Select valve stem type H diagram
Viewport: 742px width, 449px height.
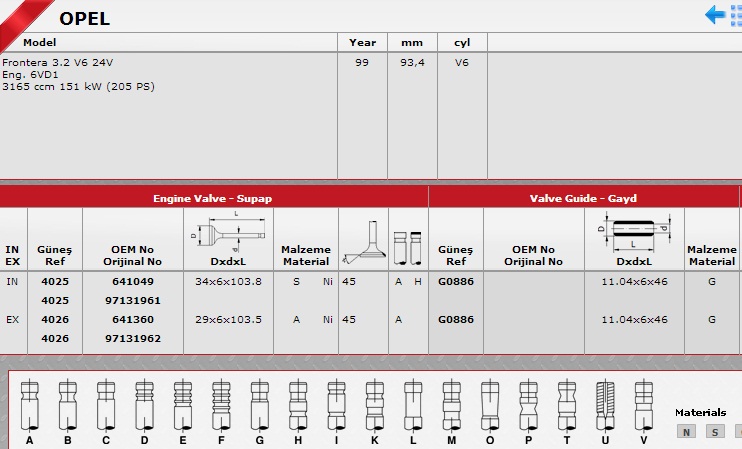298,405
